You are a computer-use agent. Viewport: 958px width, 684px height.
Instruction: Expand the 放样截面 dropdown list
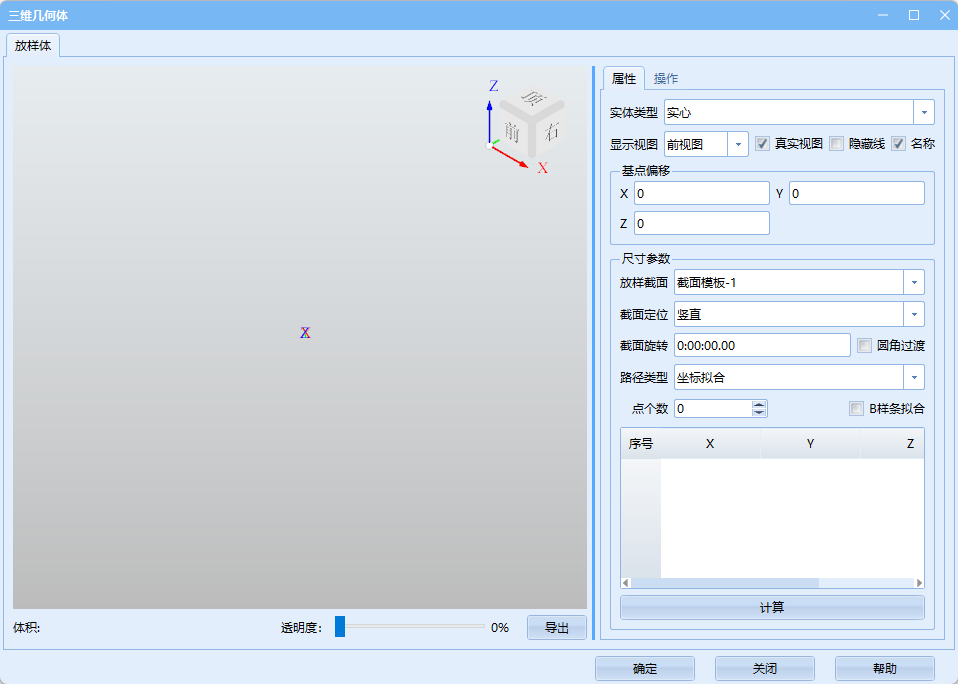(913, 283)
